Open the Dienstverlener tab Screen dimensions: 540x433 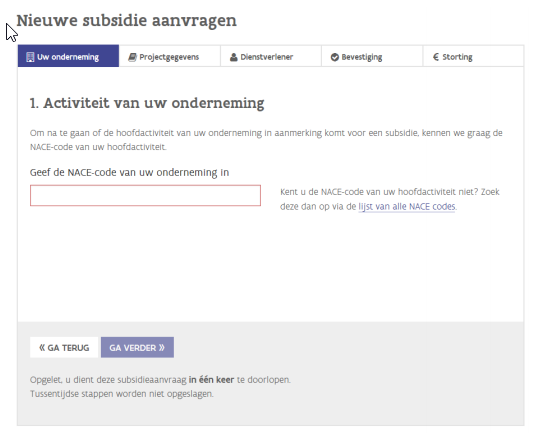271,56
